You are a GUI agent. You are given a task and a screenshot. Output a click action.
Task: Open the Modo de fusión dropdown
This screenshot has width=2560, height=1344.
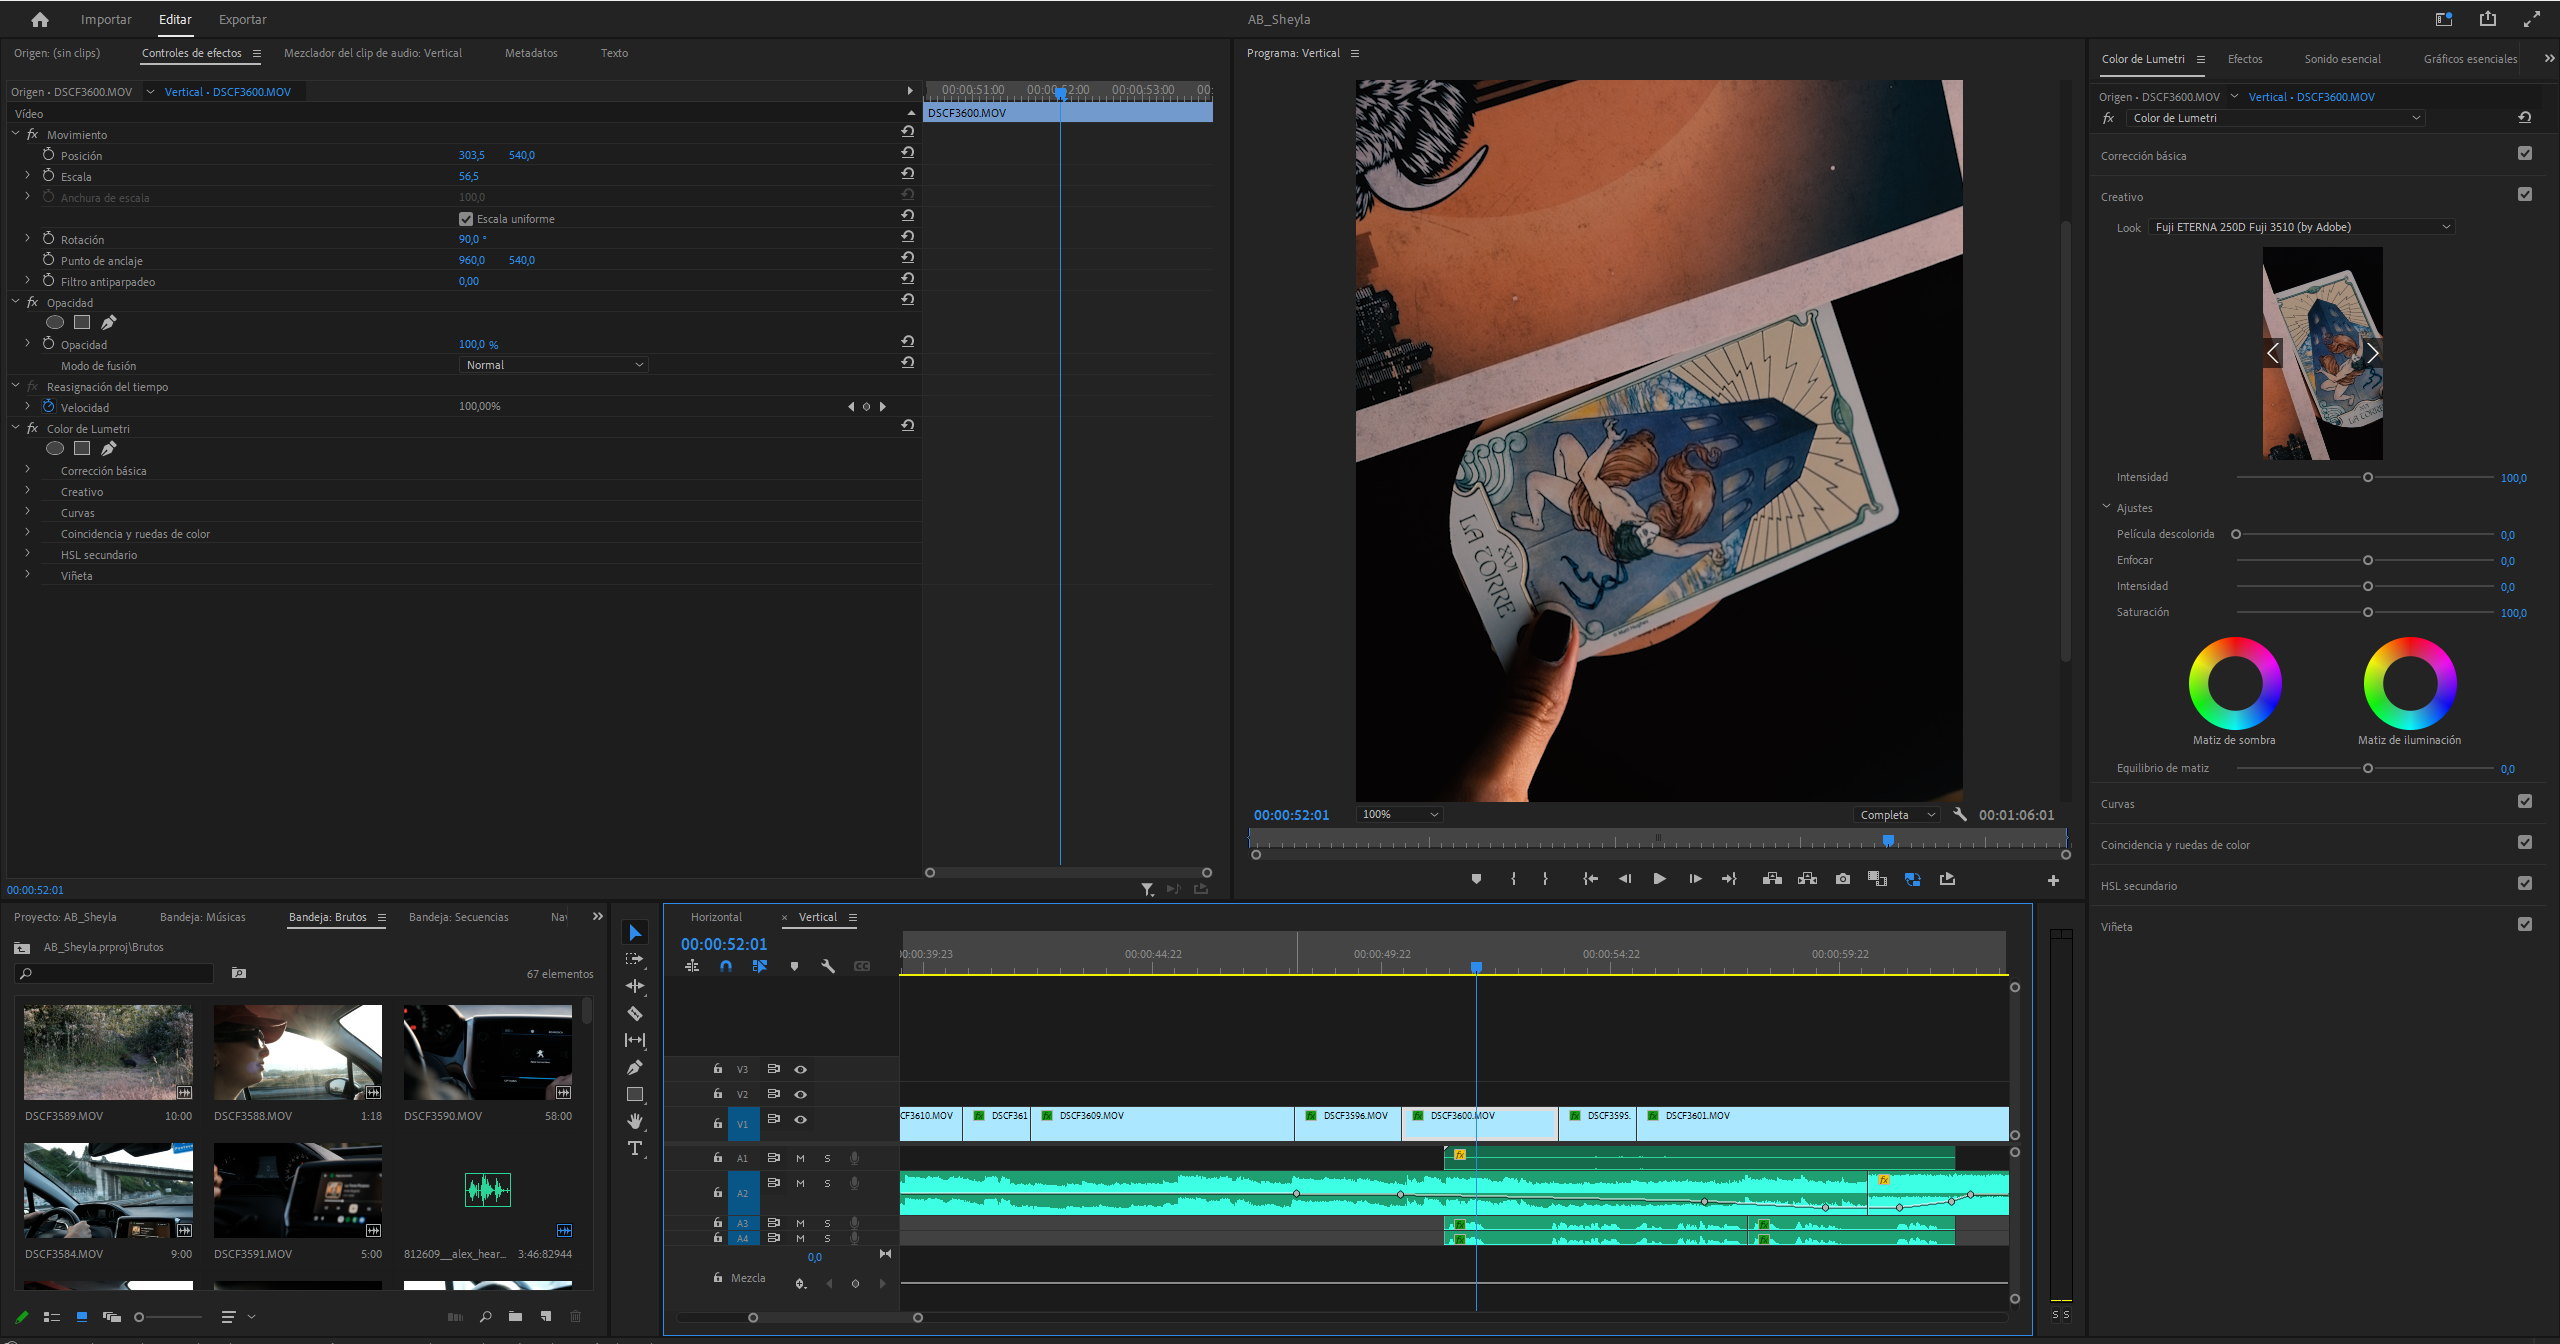(554, 365)
